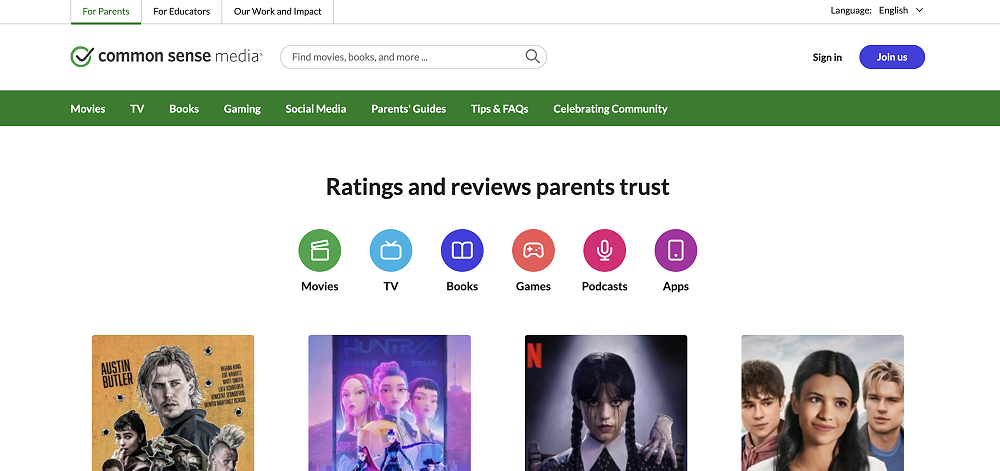Go to Common Sense Media logo home
This screenshot has height=471, width=1000.
pyautogui.click(x=167, y=57)
